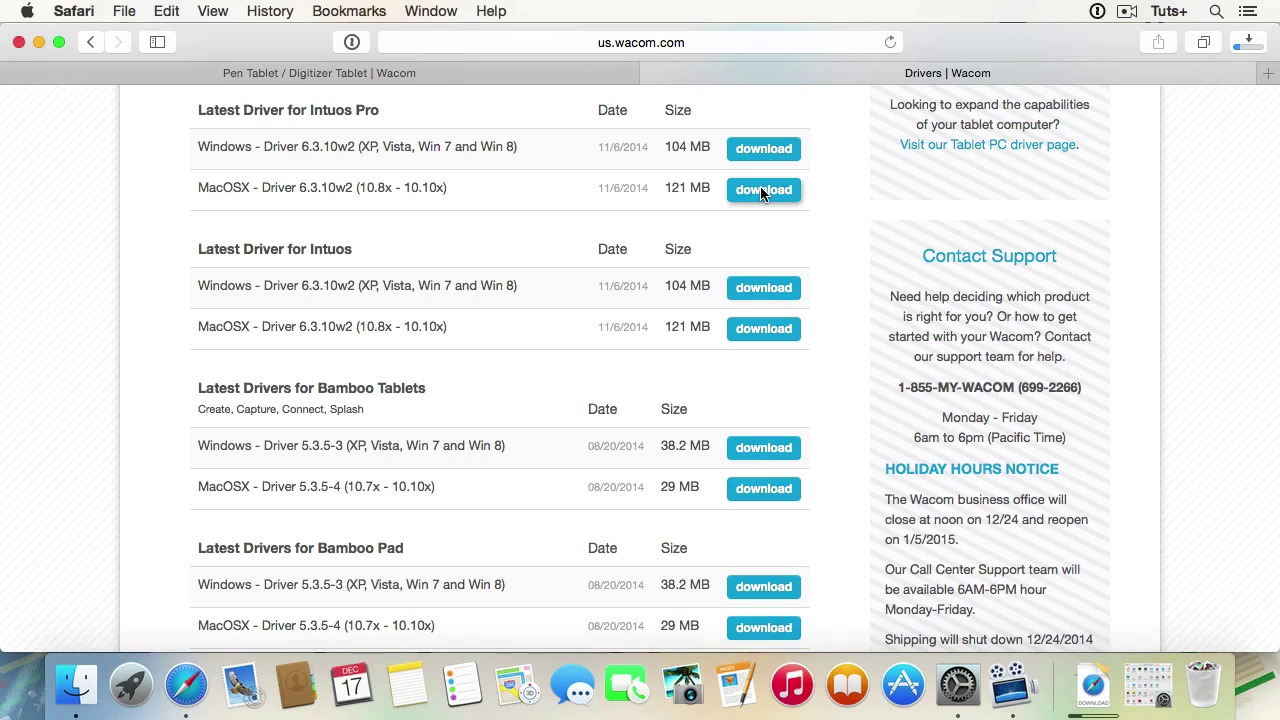Open the File menu
Viewport: 1280px width, 720px height.
point(124,11)
